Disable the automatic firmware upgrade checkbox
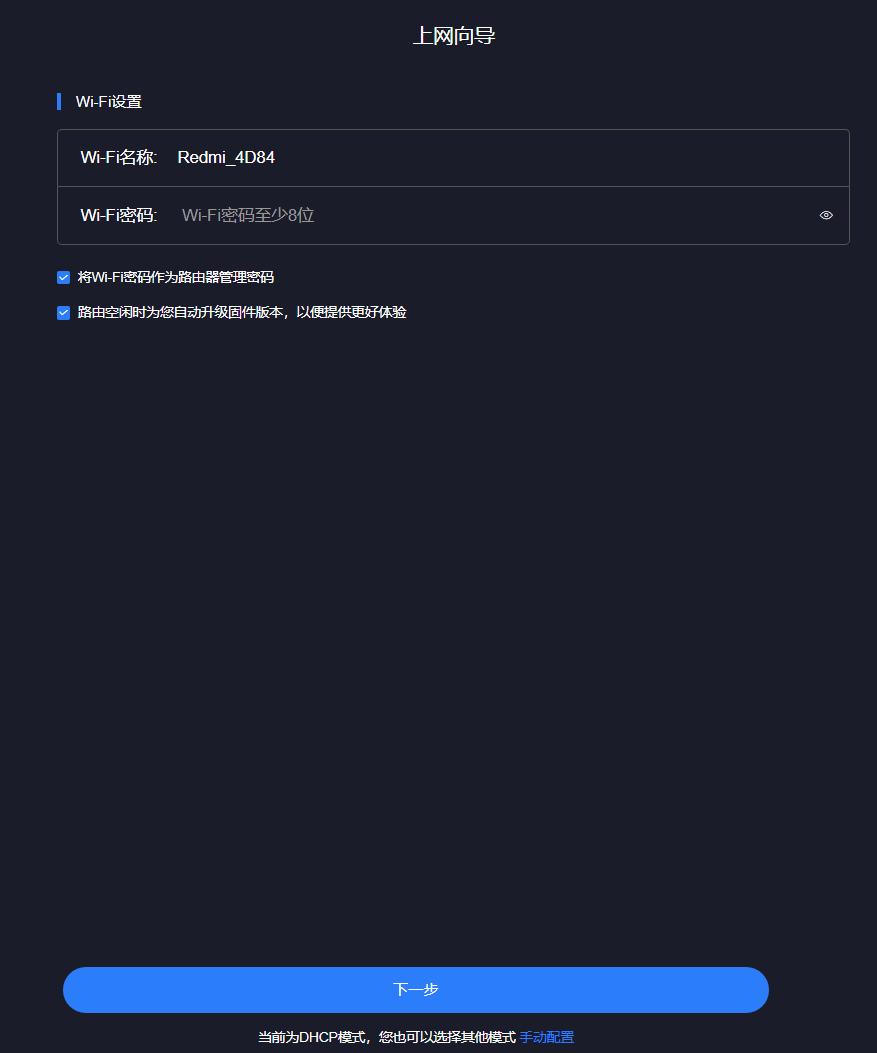Image resolution: width=877 pixels, height=1053 pixels. pyautogui.click(x=64, y=312)
